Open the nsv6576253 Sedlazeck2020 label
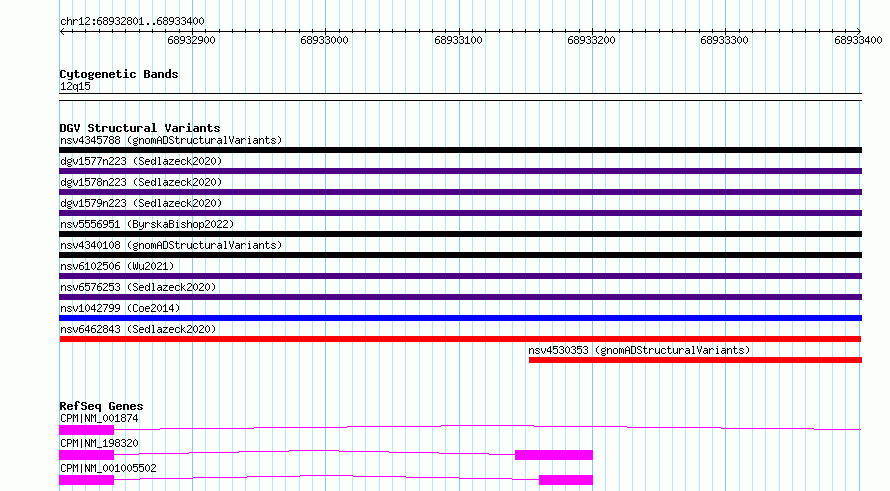Viewport: 890px width, 491px height. click(x=138, y=287)
